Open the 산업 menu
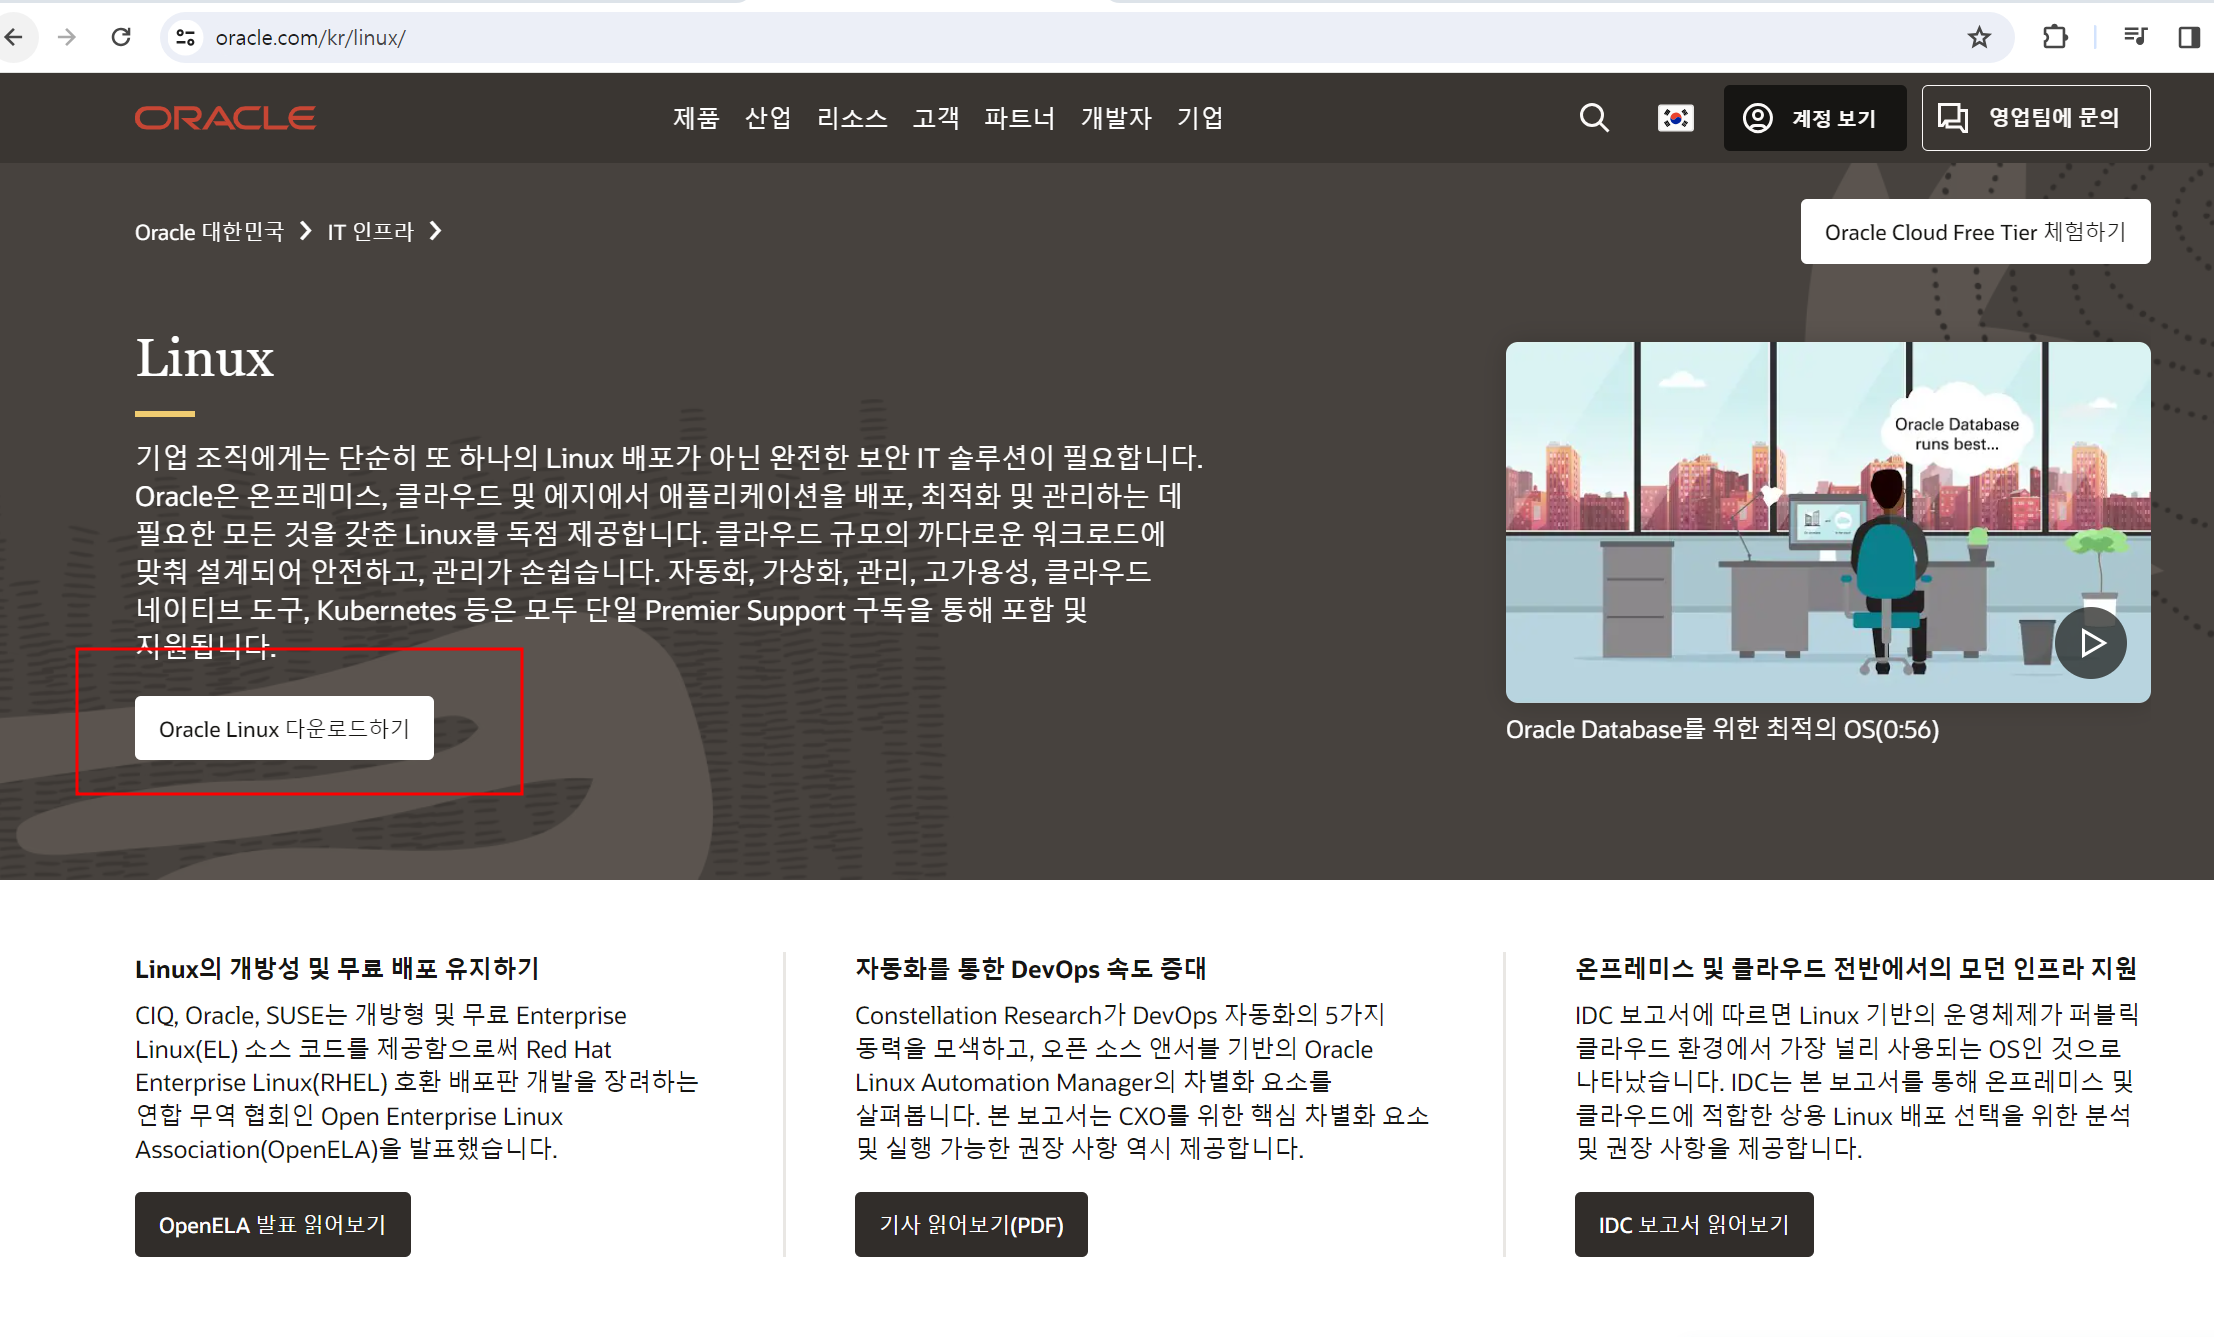 [768, 118]
